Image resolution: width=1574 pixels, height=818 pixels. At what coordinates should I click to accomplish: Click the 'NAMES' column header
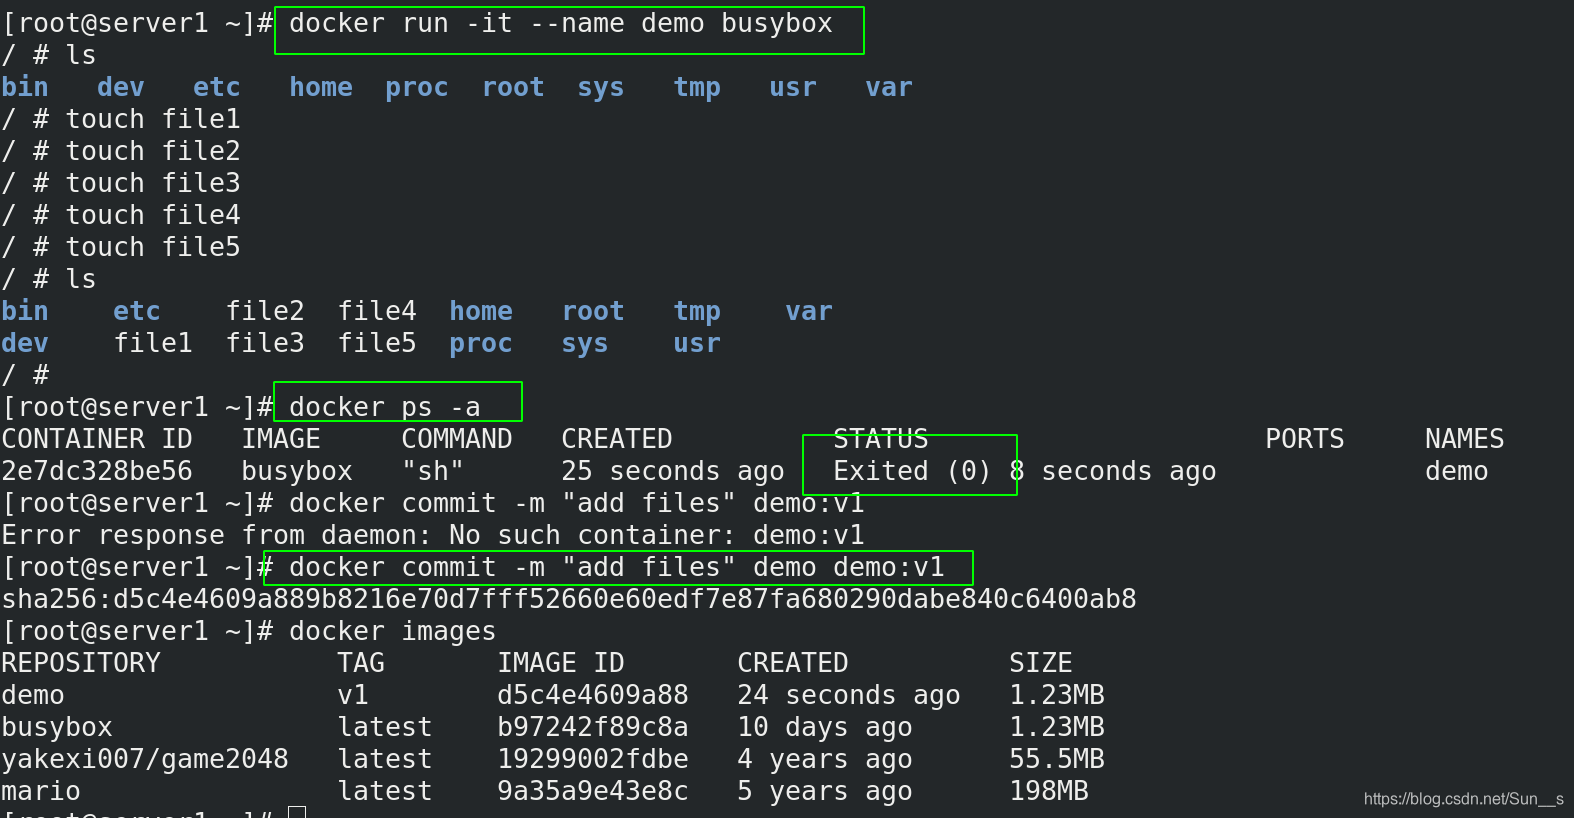click(x=1465, y=439)
